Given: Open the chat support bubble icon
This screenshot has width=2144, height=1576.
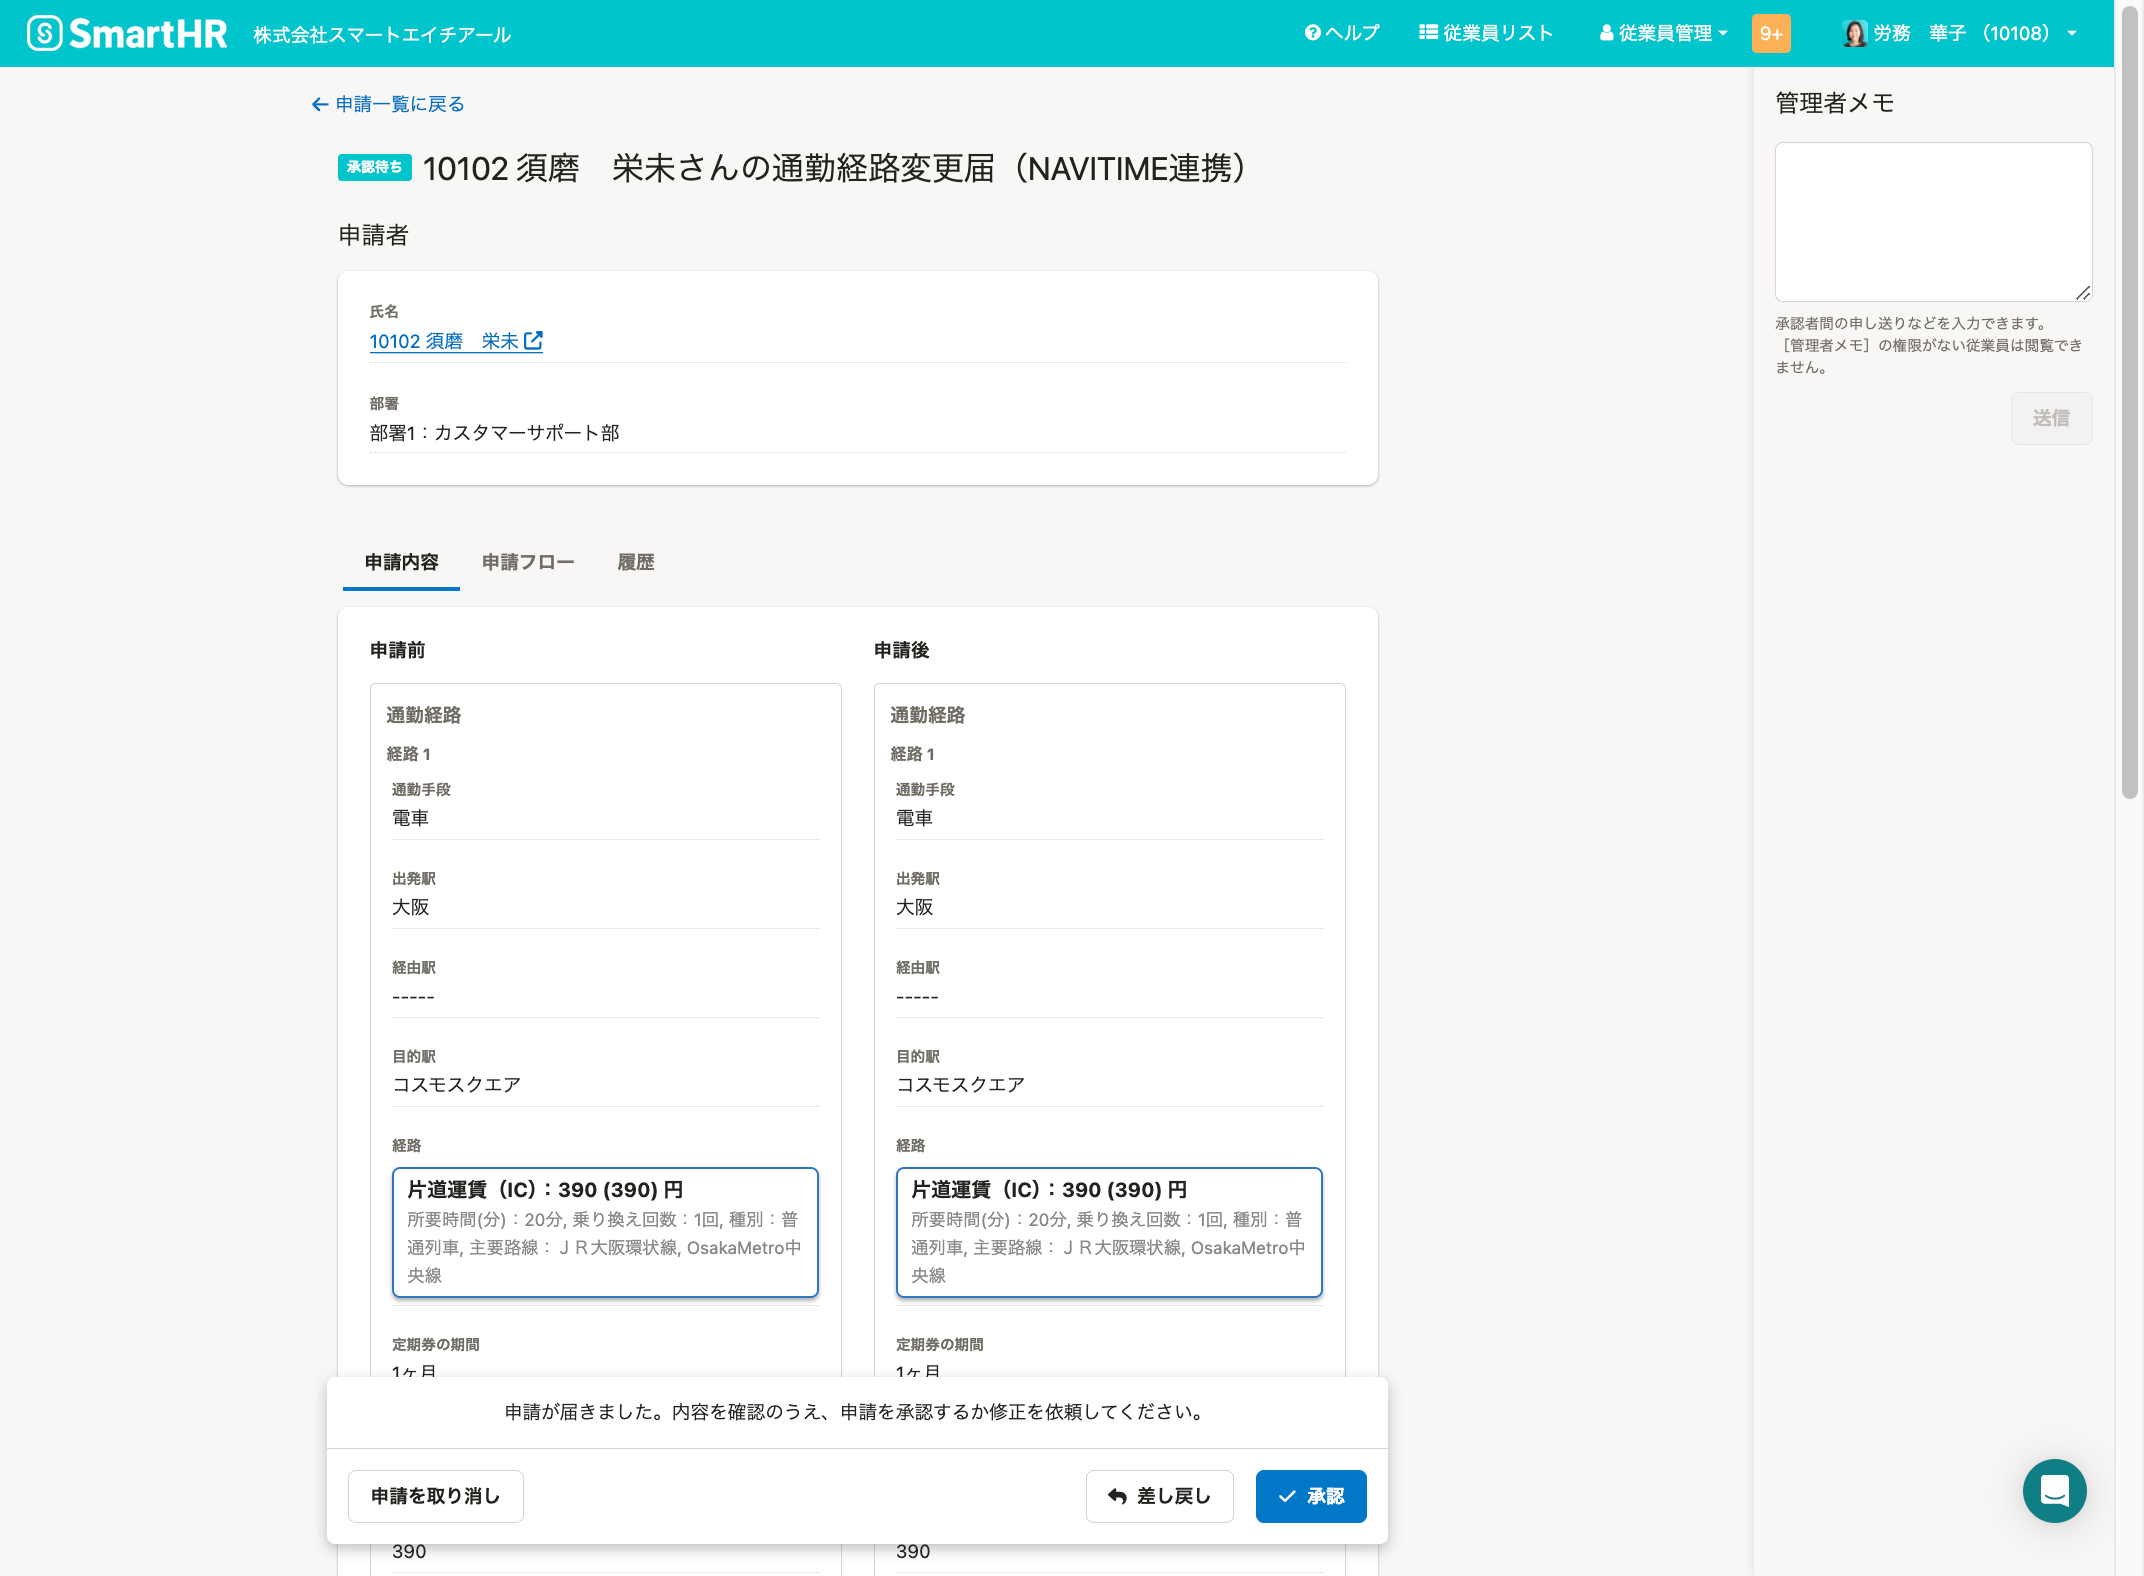Looking at the screenshot, I should 2055,1490.
